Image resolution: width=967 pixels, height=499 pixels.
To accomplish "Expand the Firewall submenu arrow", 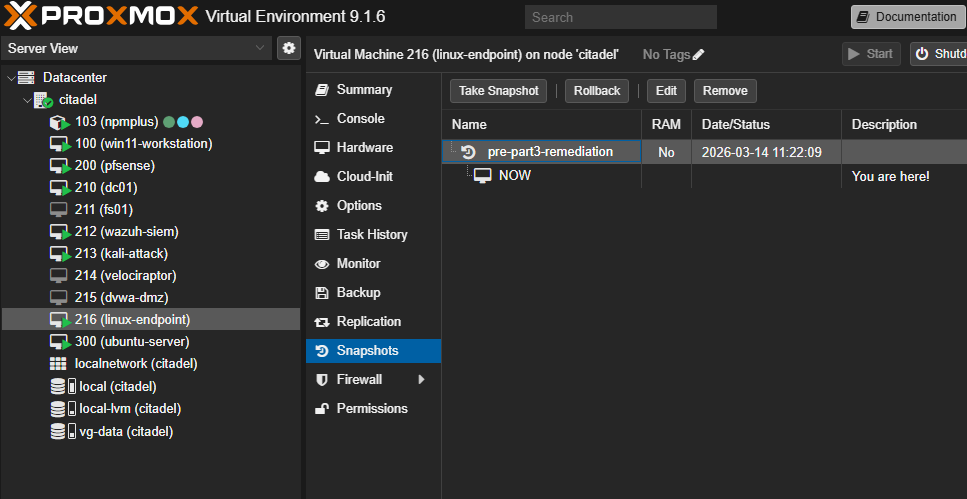I will (422, 379).
